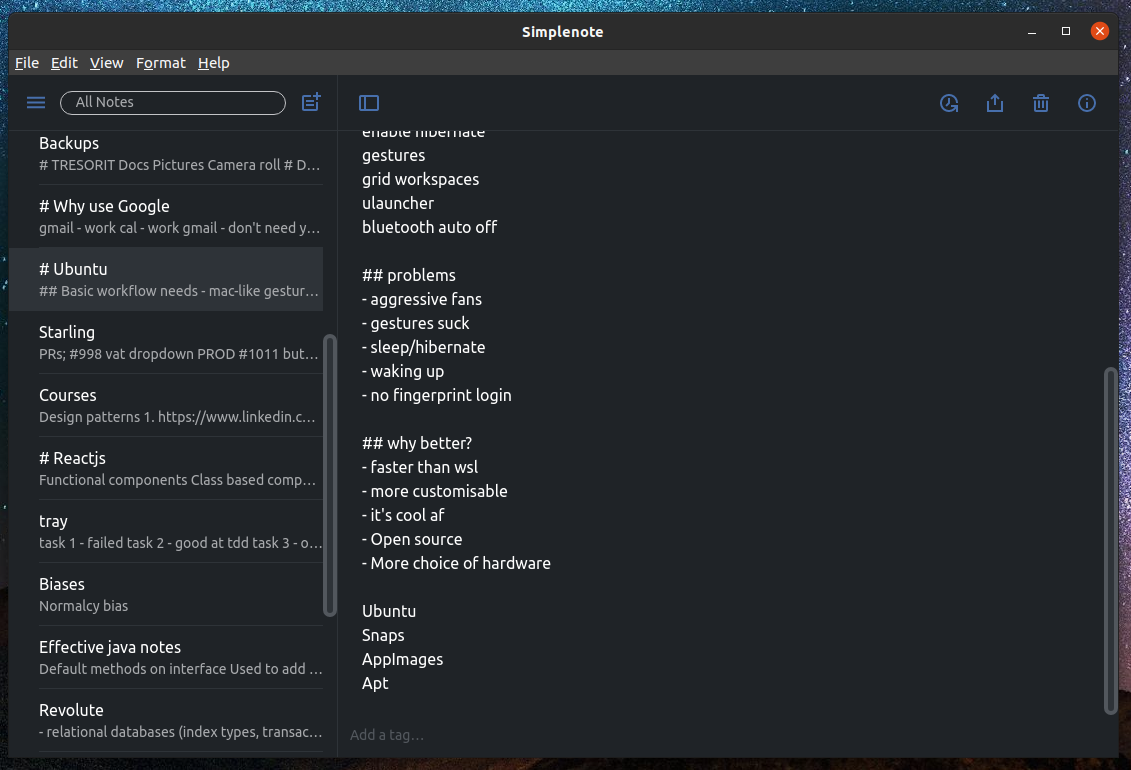Click the editor vertical scrollbar
The width and height of the screenshot is (1131, 770).
tap(1110, 541)
